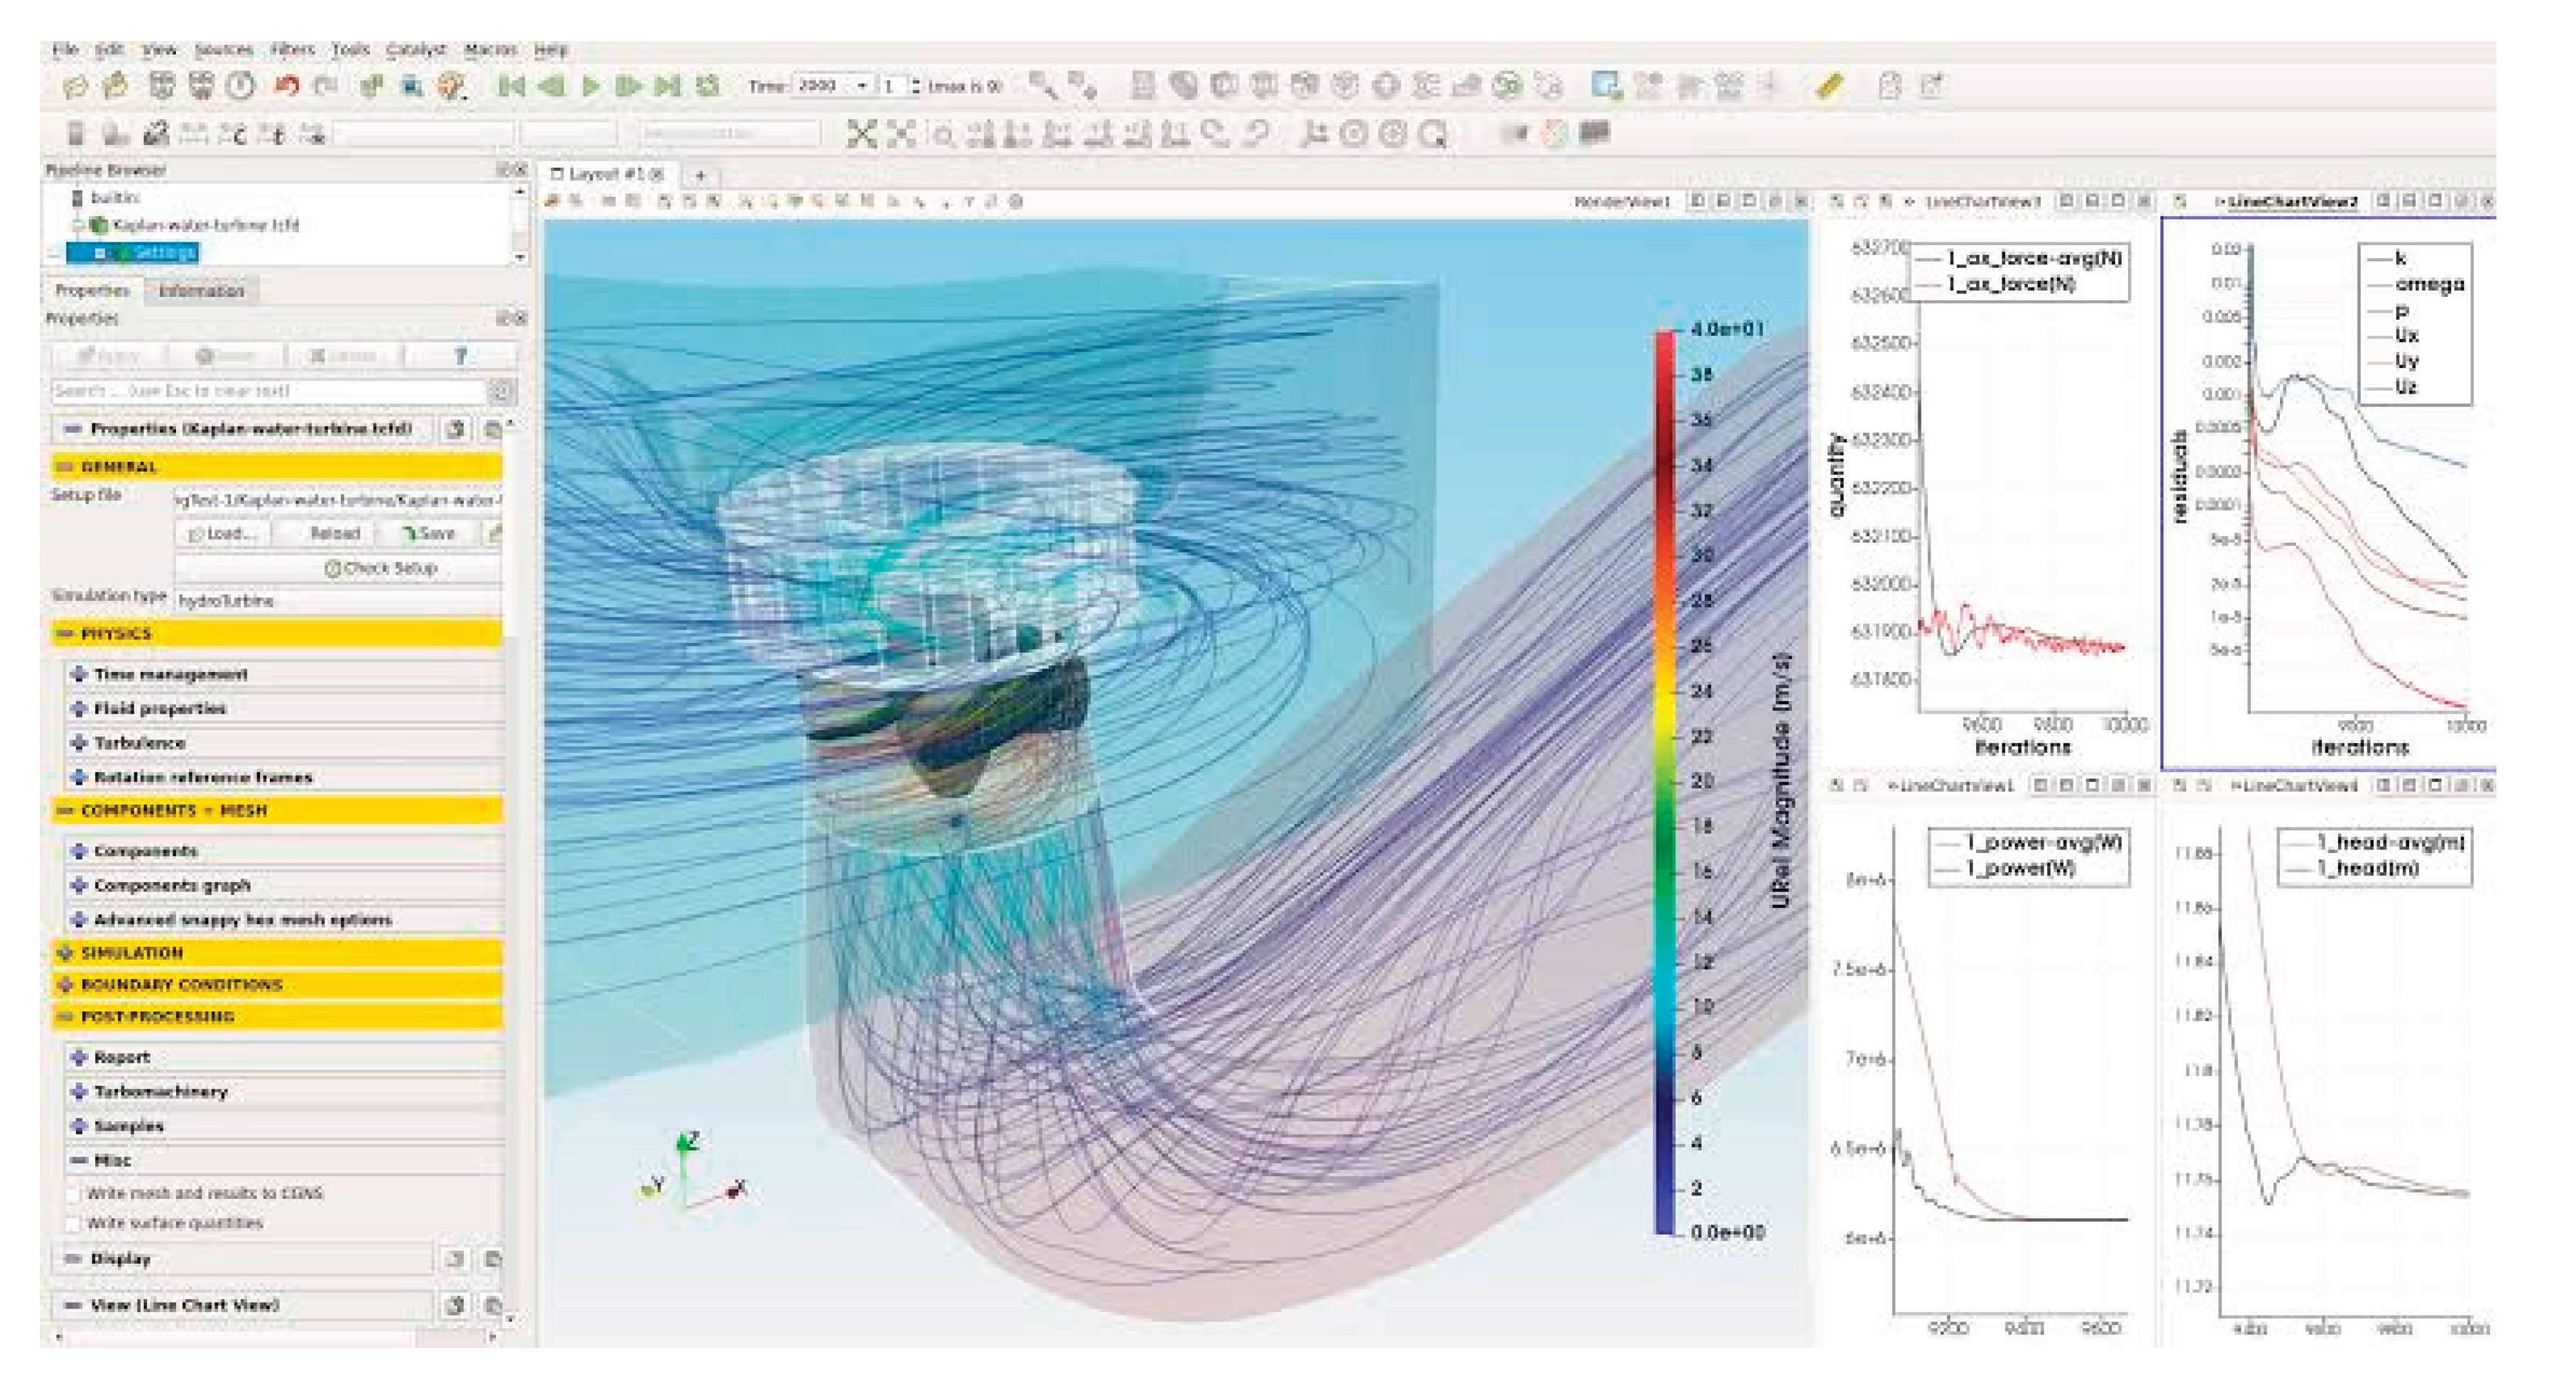This screenshot has width=2576, height=1395.
Task: Click the yellow ruler tool icon
Action: coord(1829,87)
